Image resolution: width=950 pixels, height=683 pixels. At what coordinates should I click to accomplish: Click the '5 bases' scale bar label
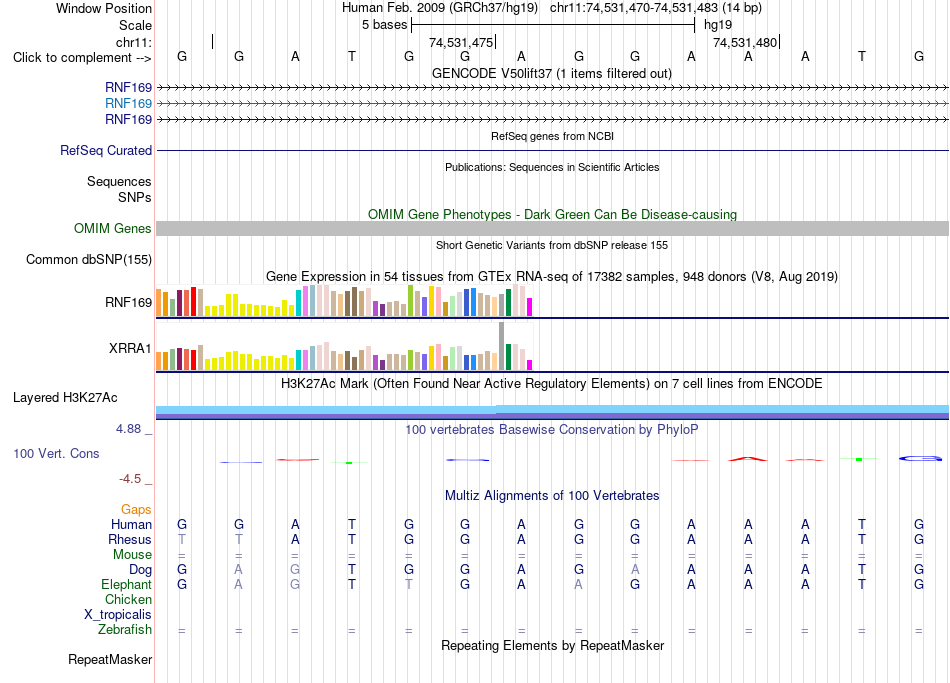click(x=385, y=25)
